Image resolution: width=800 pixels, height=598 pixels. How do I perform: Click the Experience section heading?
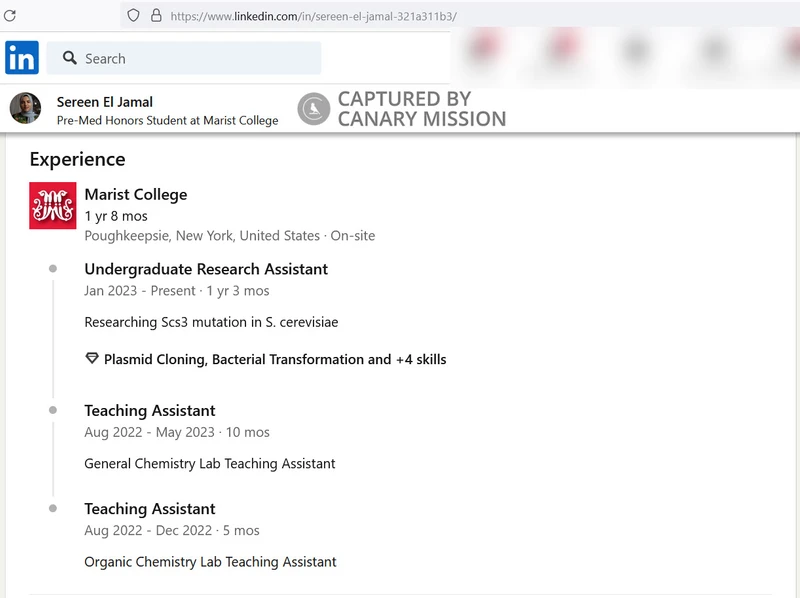[x=77, y=159]
